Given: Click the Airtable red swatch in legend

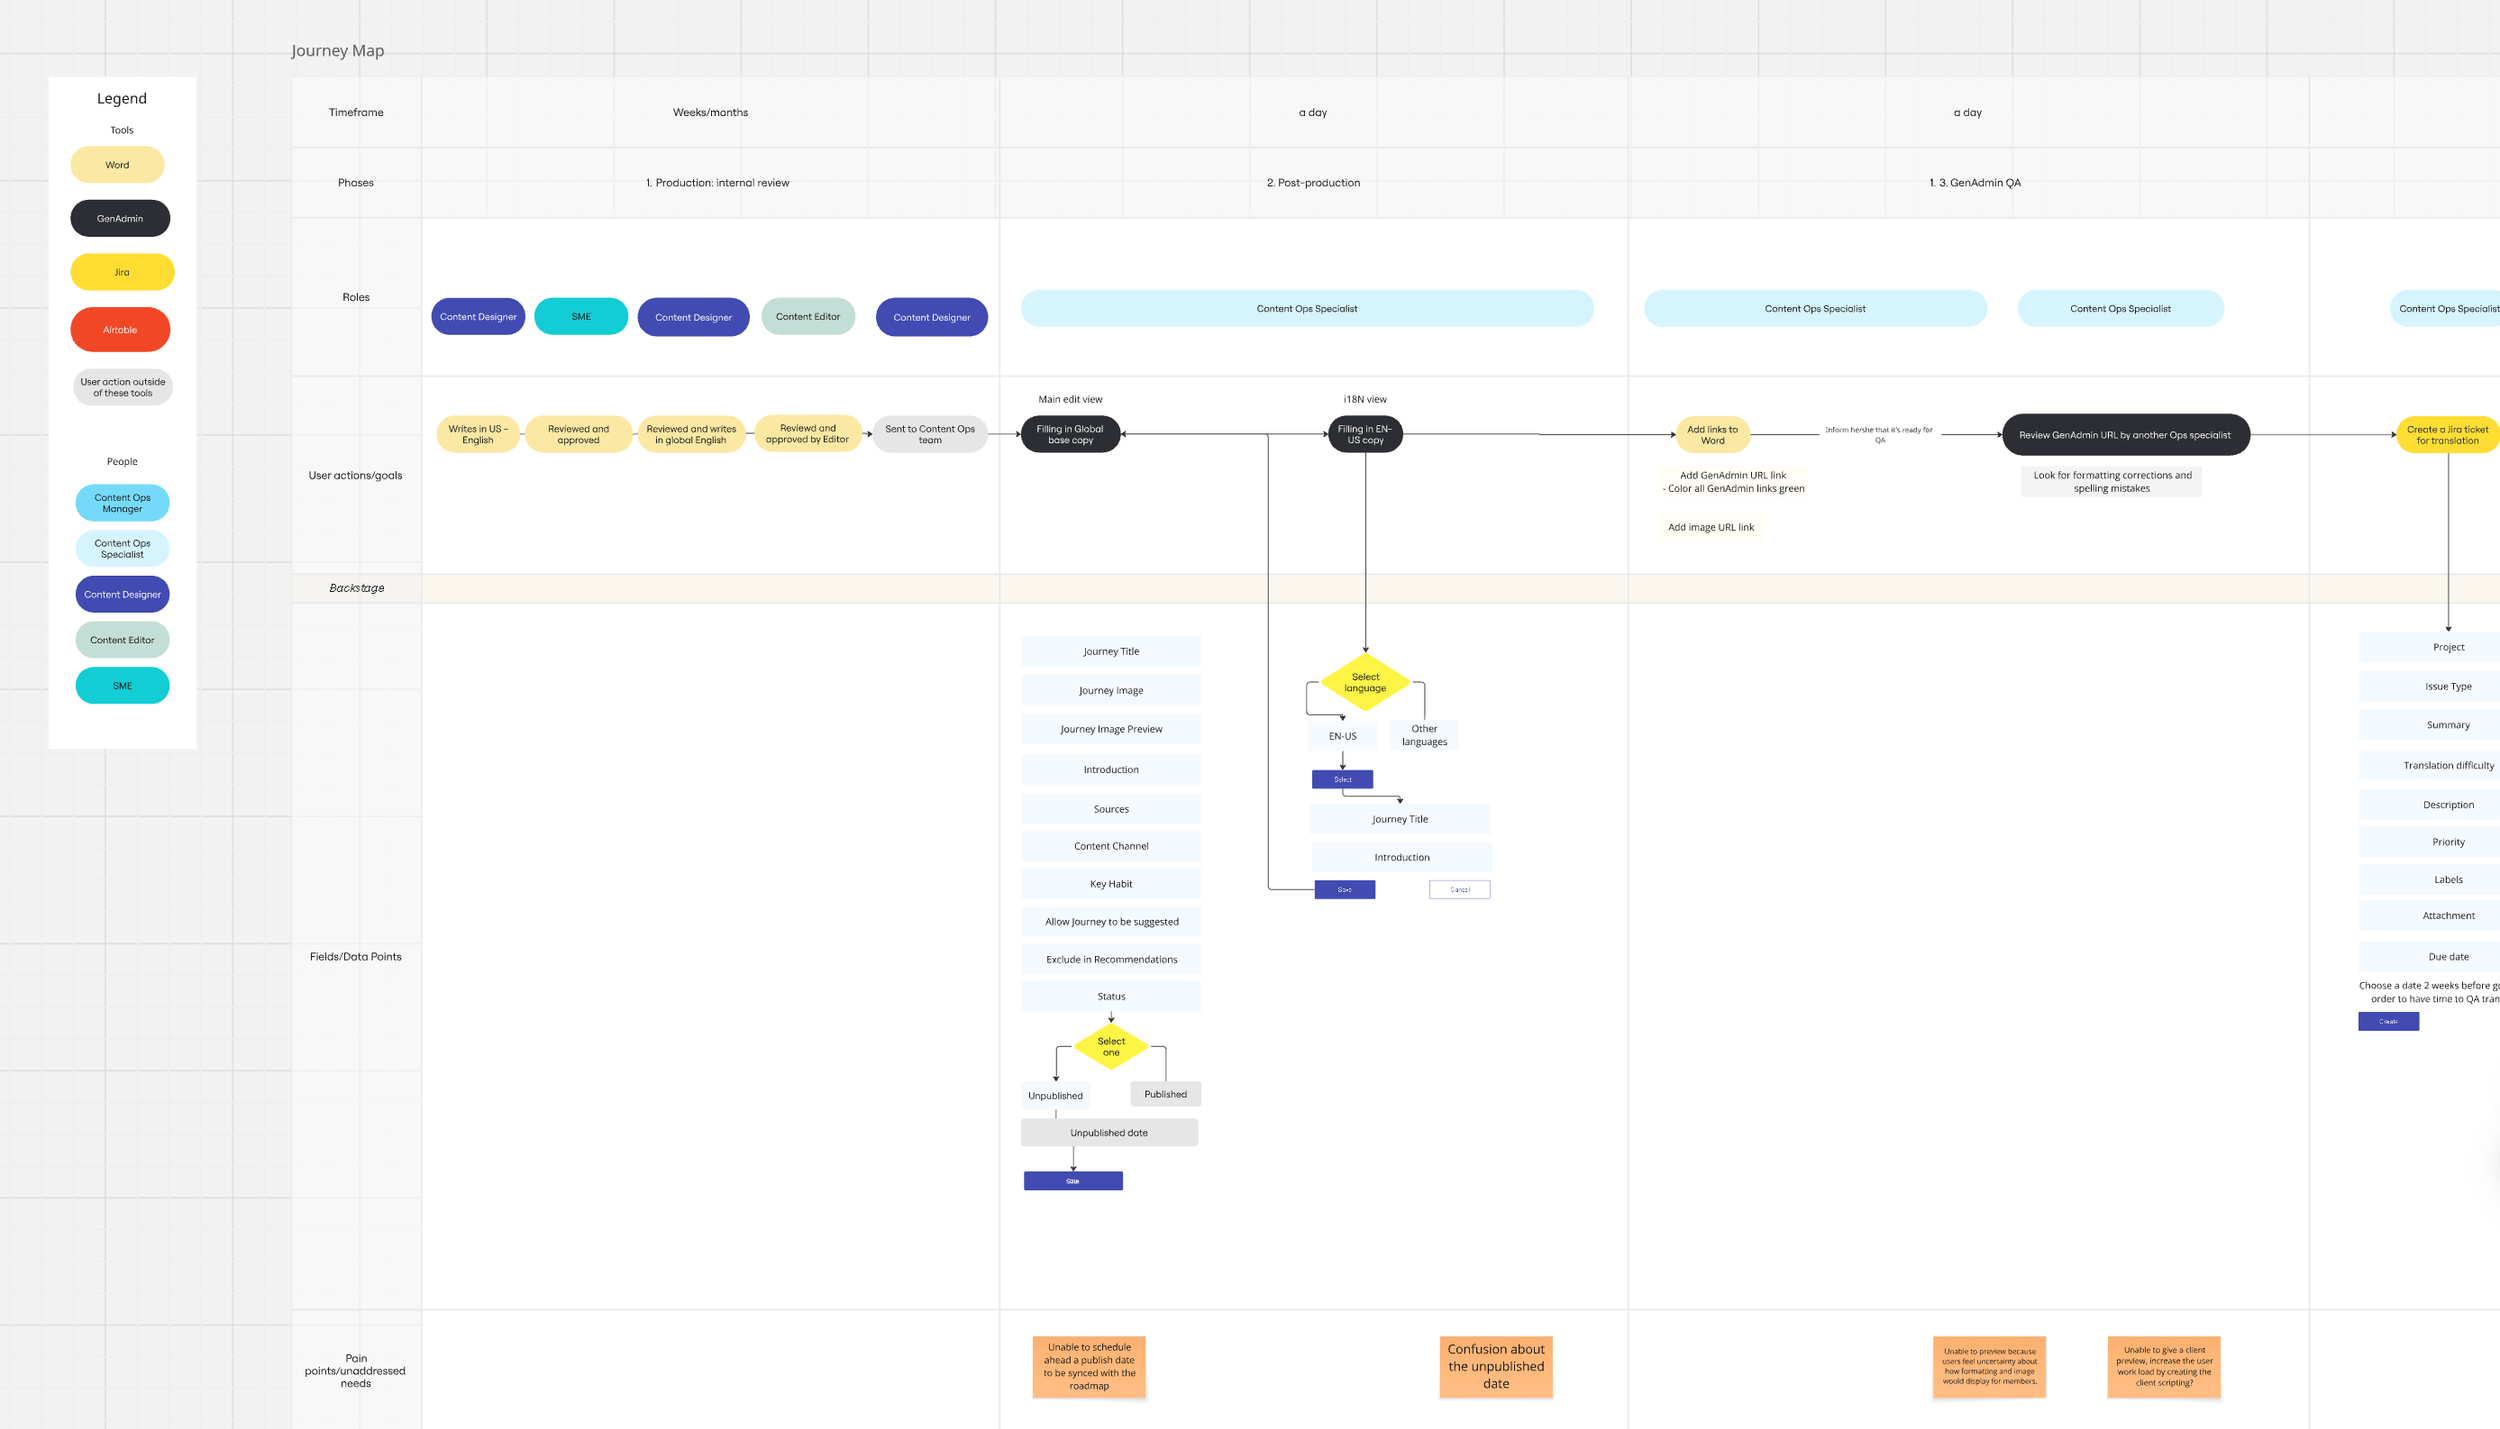Looking at the screenshot, I should (x=120, y=329).
